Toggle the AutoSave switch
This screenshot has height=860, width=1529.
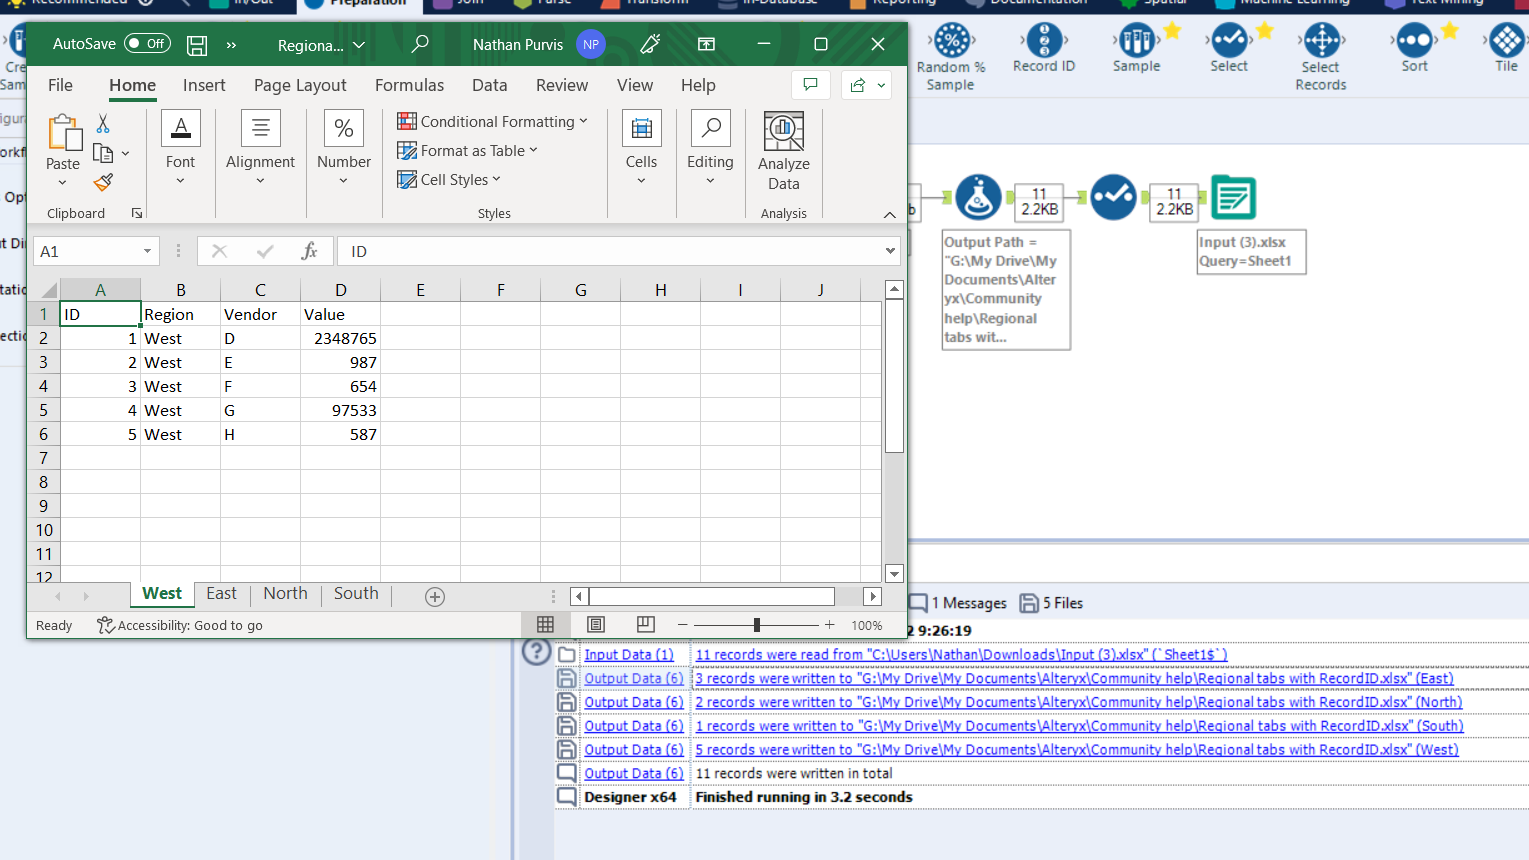click(x=147, y=43)
